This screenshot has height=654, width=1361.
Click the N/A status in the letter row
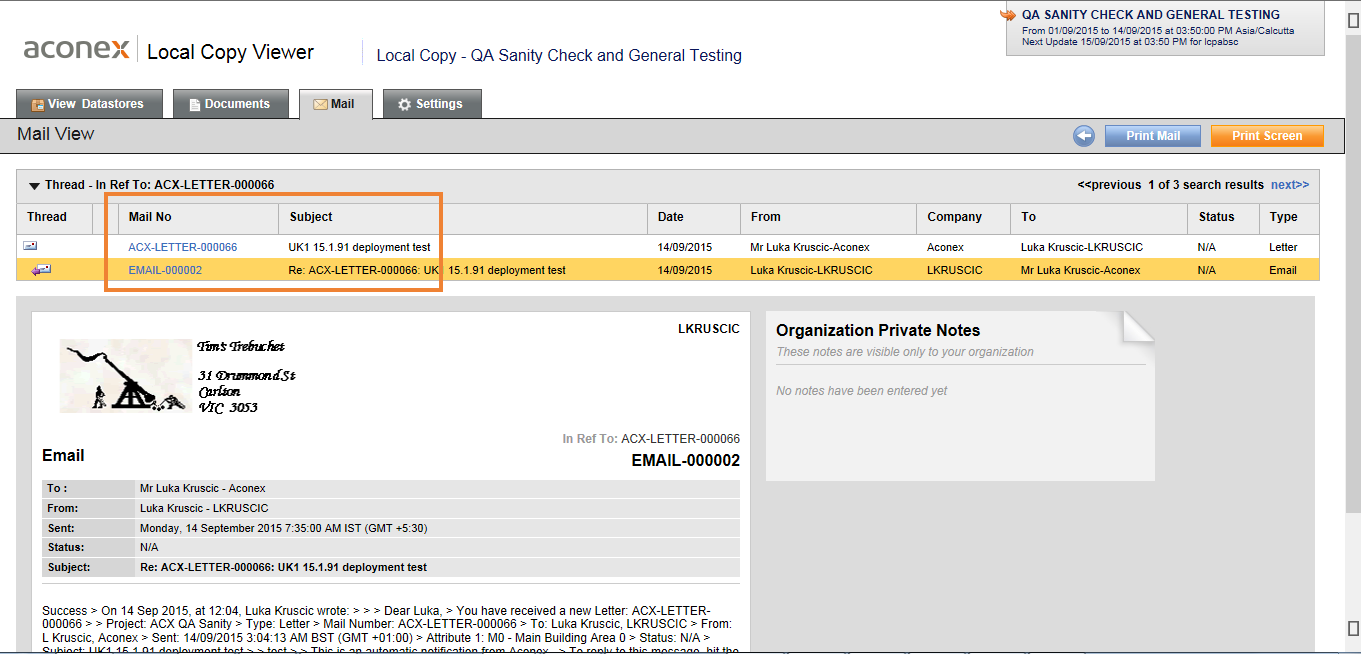(x=1206, y=247)
